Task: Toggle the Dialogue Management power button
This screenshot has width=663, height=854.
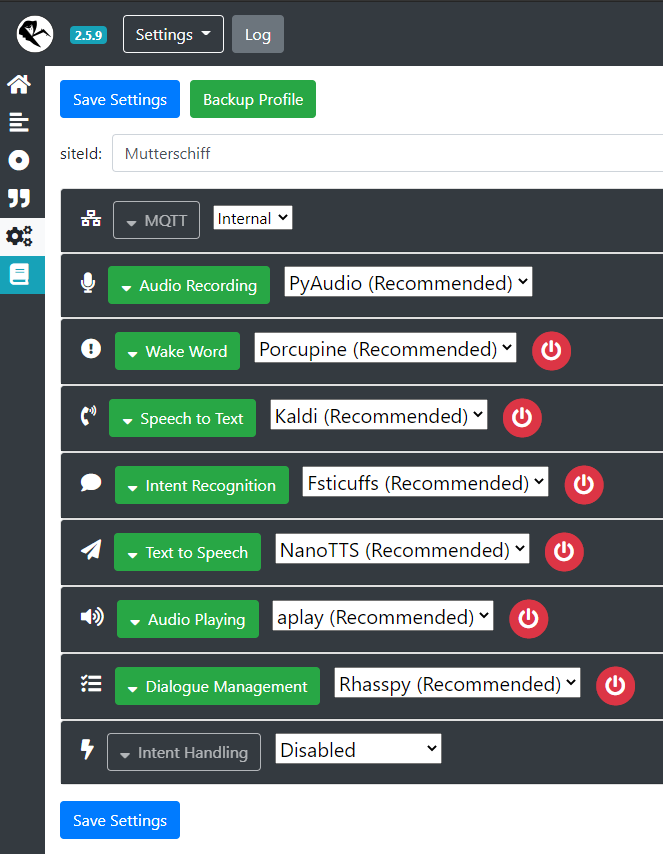Action: 615,686
